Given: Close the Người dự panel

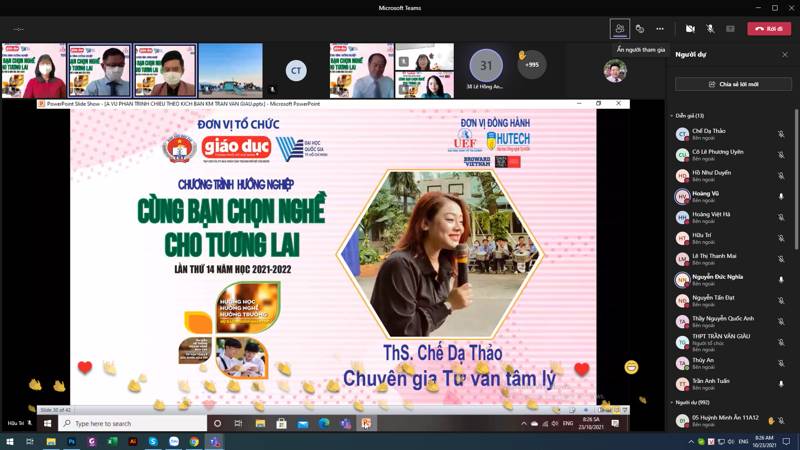Looking at the screenshot, I should click(x=785, y=54).
